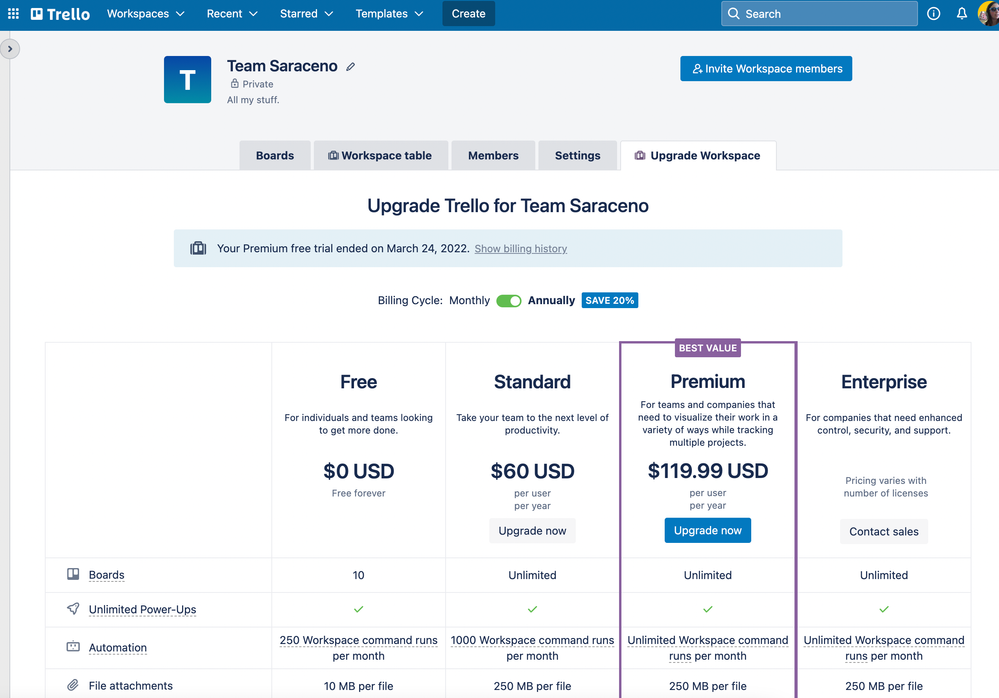Click Invite Workspace members button
Screen dimensions: 999x698
coord(766,69)
